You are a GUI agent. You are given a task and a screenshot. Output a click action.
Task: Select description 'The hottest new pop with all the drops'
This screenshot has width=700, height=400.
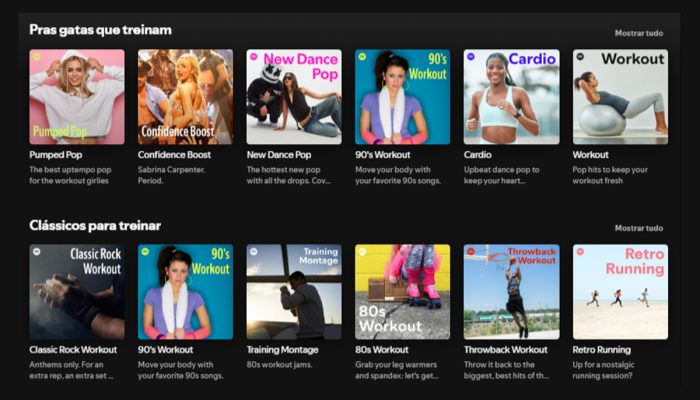289,175
